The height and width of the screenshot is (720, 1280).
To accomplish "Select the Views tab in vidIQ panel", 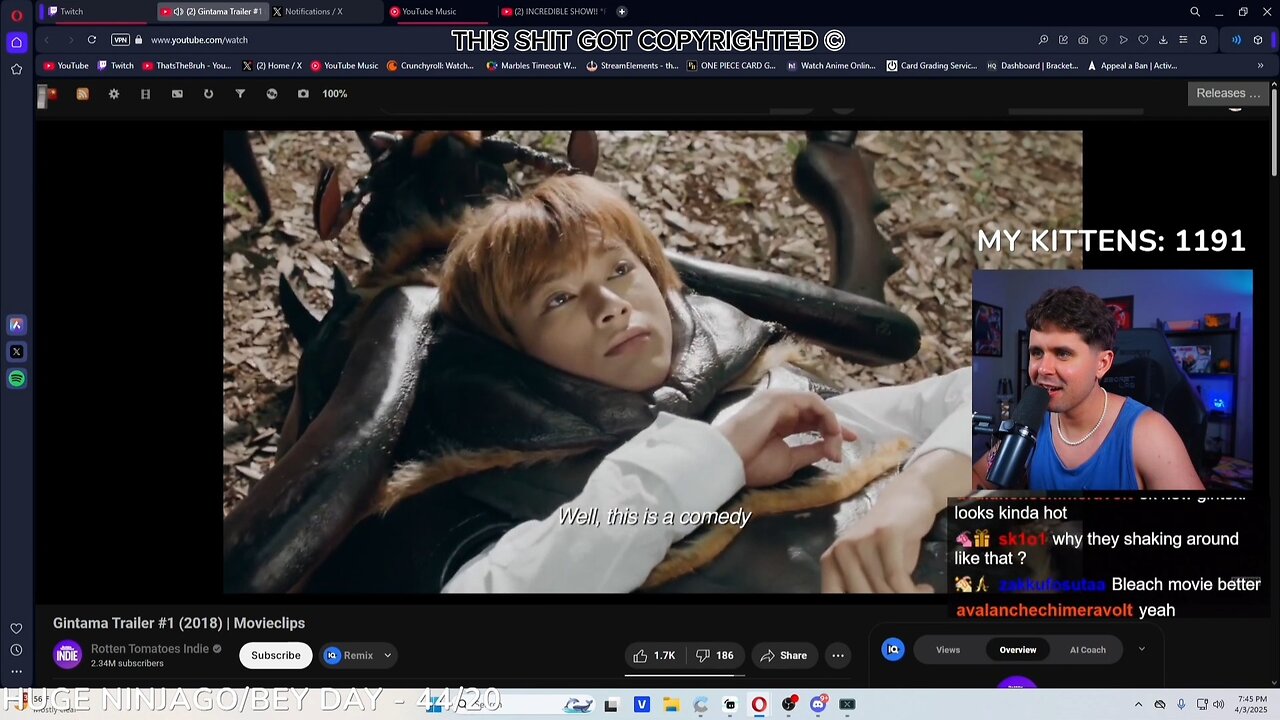I will (948, 650).
